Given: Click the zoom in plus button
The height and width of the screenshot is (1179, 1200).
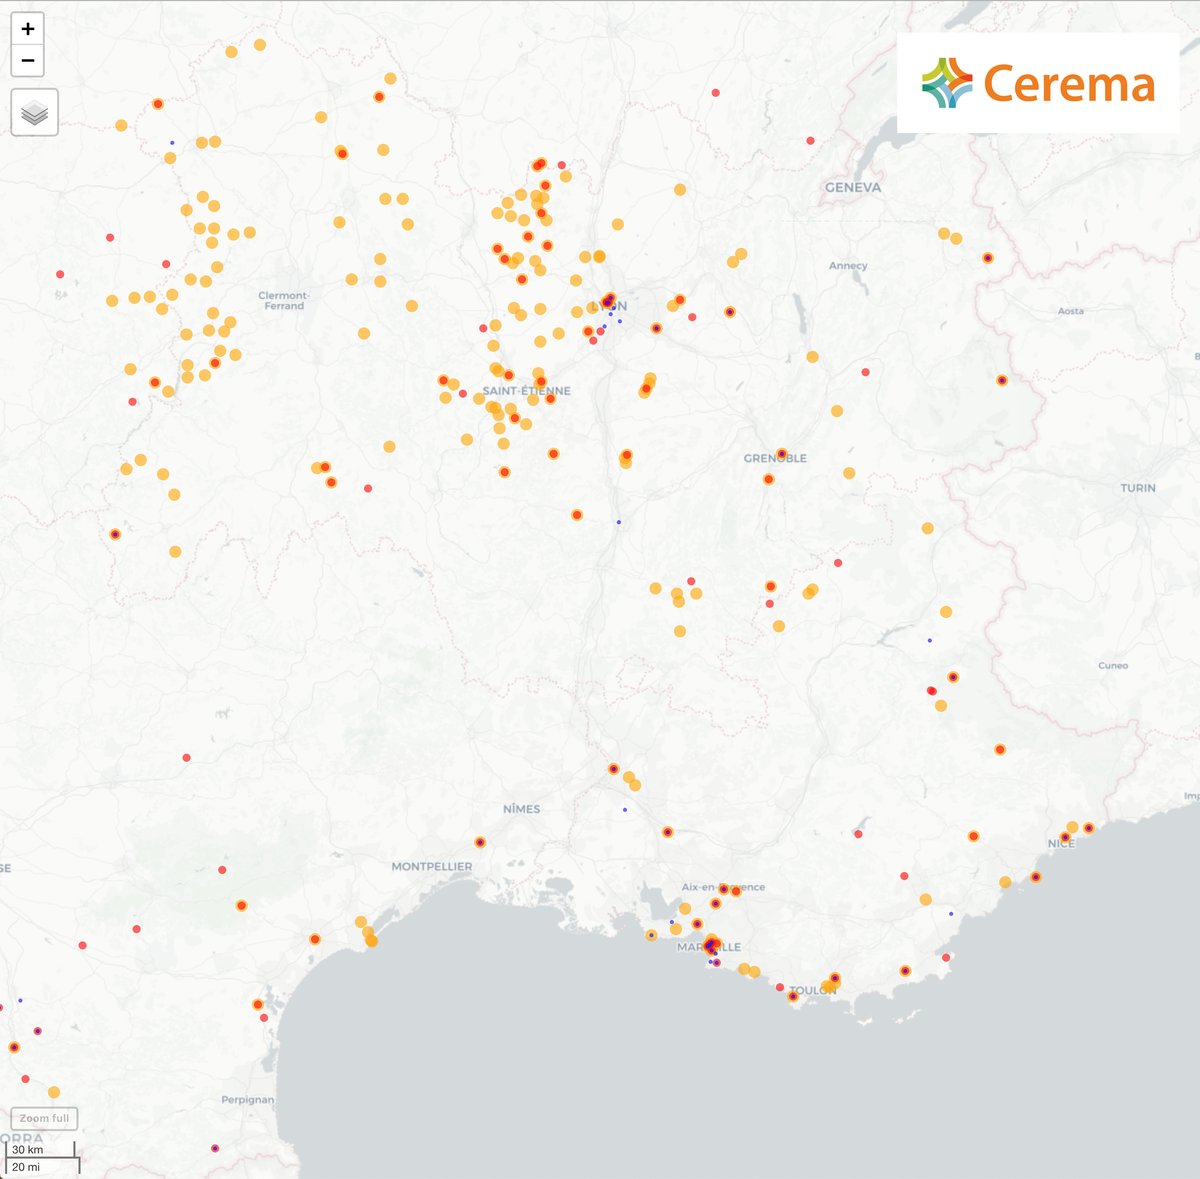Looking at the screenshot, I should pos(28,29).
